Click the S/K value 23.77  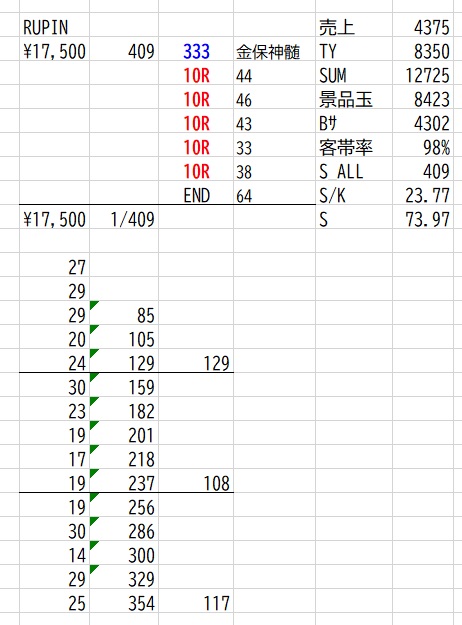tap(423, 195)
